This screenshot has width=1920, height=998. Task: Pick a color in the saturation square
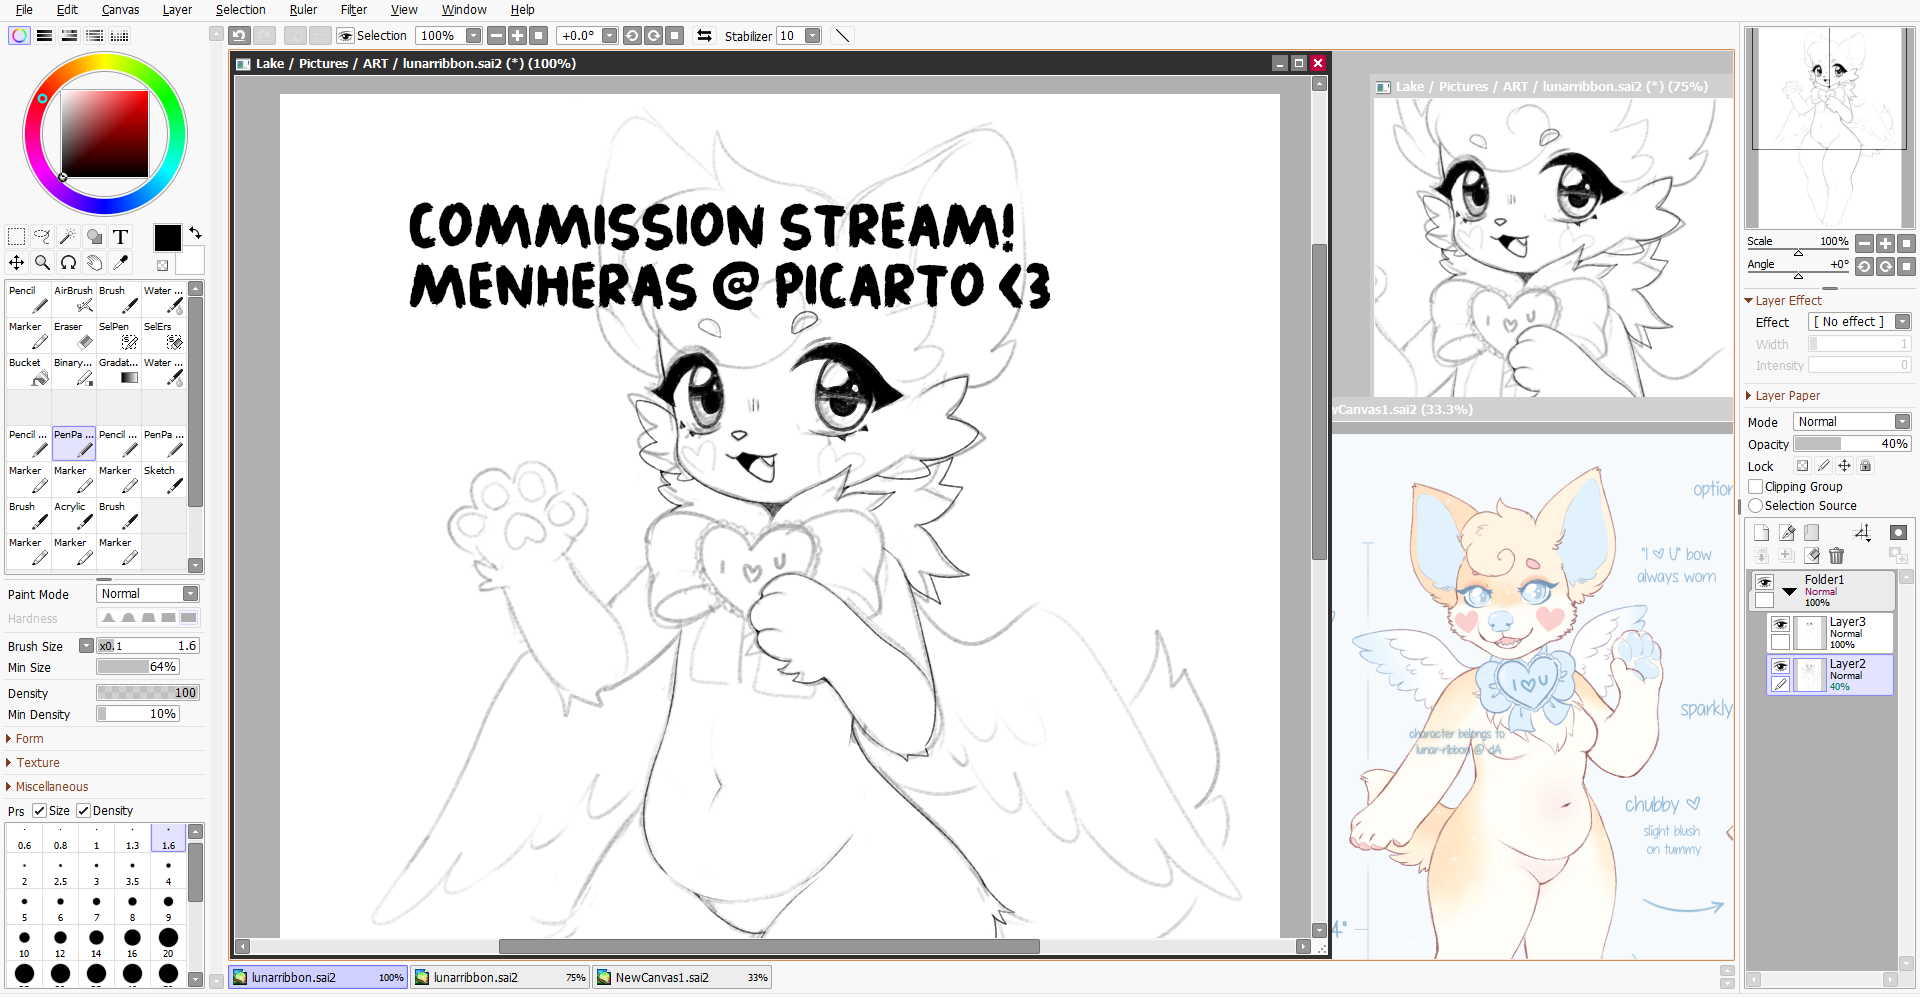(x=104, y=134)
